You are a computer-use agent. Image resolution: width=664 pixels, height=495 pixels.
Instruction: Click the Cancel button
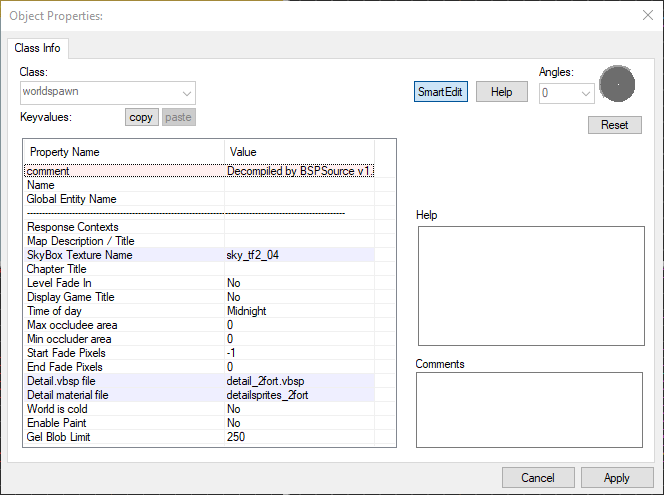coord(538,478)
